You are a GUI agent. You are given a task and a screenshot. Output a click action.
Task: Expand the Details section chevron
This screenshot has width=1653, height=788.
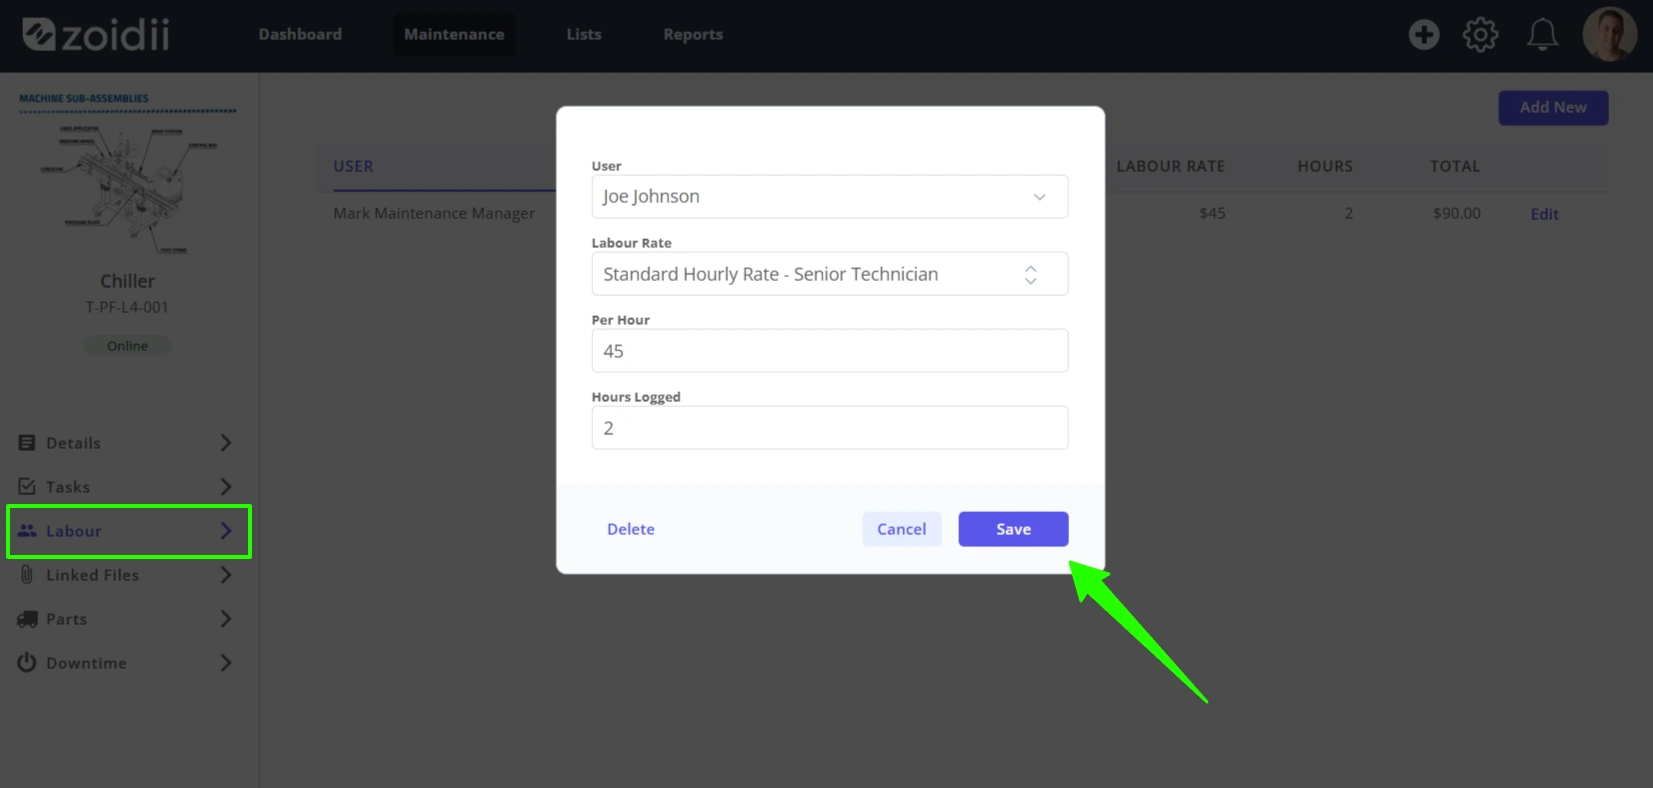(x=226, y=443)
